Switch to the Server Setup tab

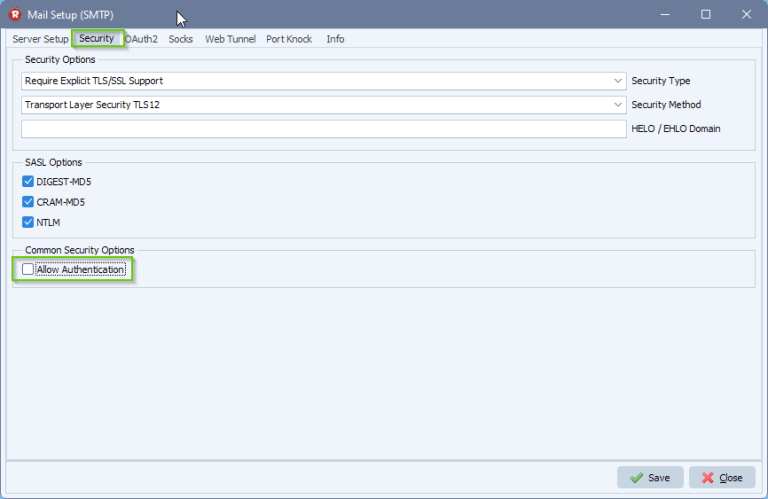(40, 39)
